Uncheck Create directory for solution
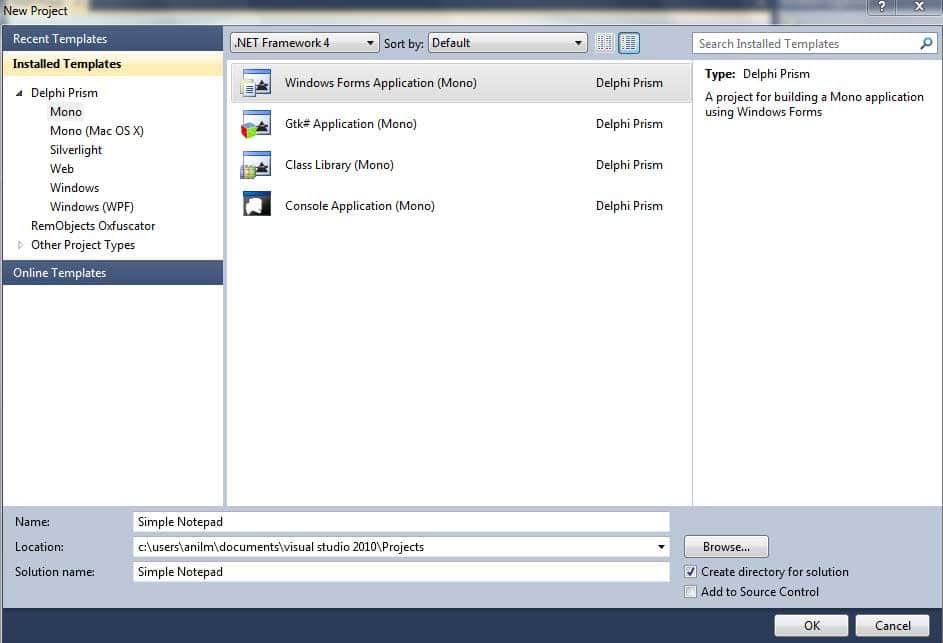Viewport: 943px width, 643px height. (x=690, y=572)
